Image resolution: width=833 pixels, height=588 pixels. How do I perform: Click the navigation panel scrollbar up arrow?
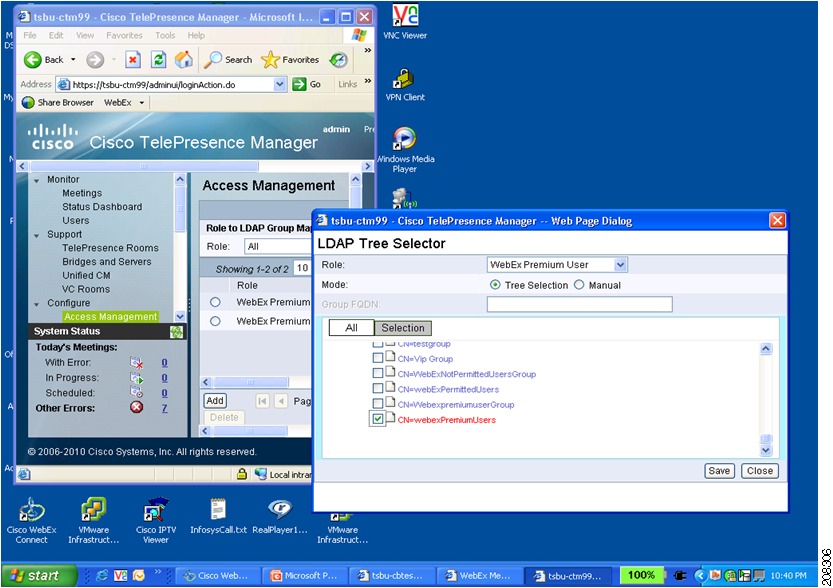(180, 180)
